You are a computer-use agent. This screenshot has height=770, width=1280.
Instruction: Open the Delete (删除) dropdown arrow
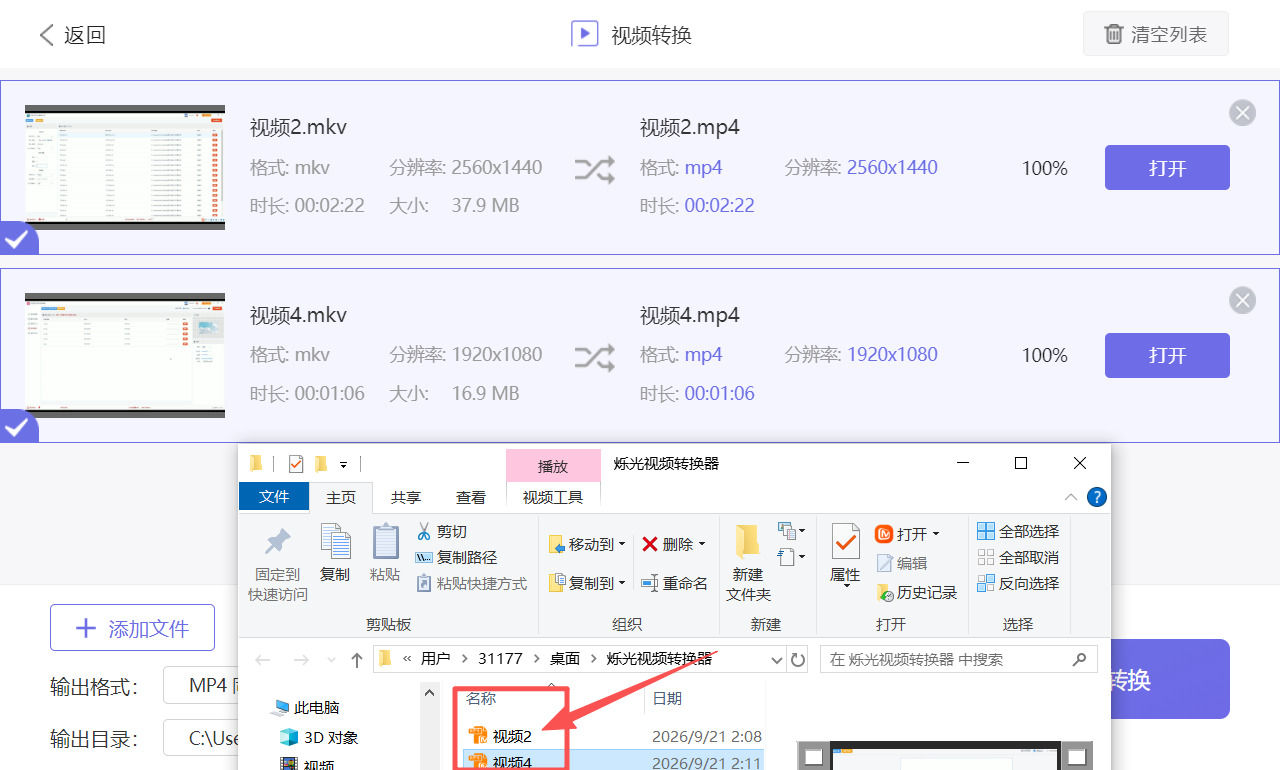[702, 545]
